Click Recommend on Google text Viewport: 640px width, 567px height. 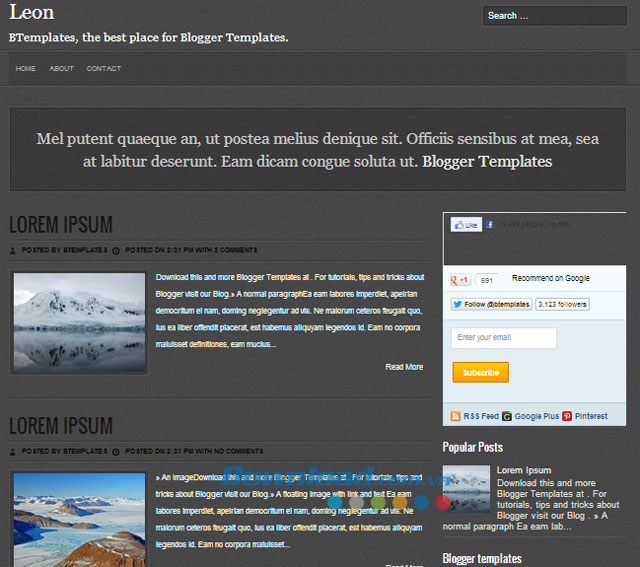click(x=551, y=278)
